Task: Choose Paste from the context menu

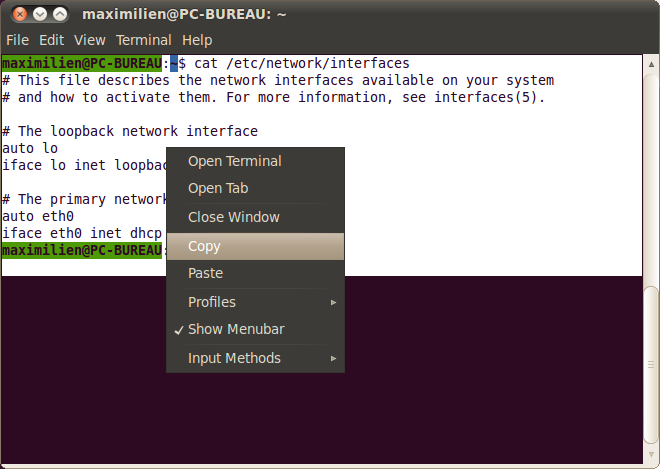Action: pyautogui.click(x=206, y=273)
